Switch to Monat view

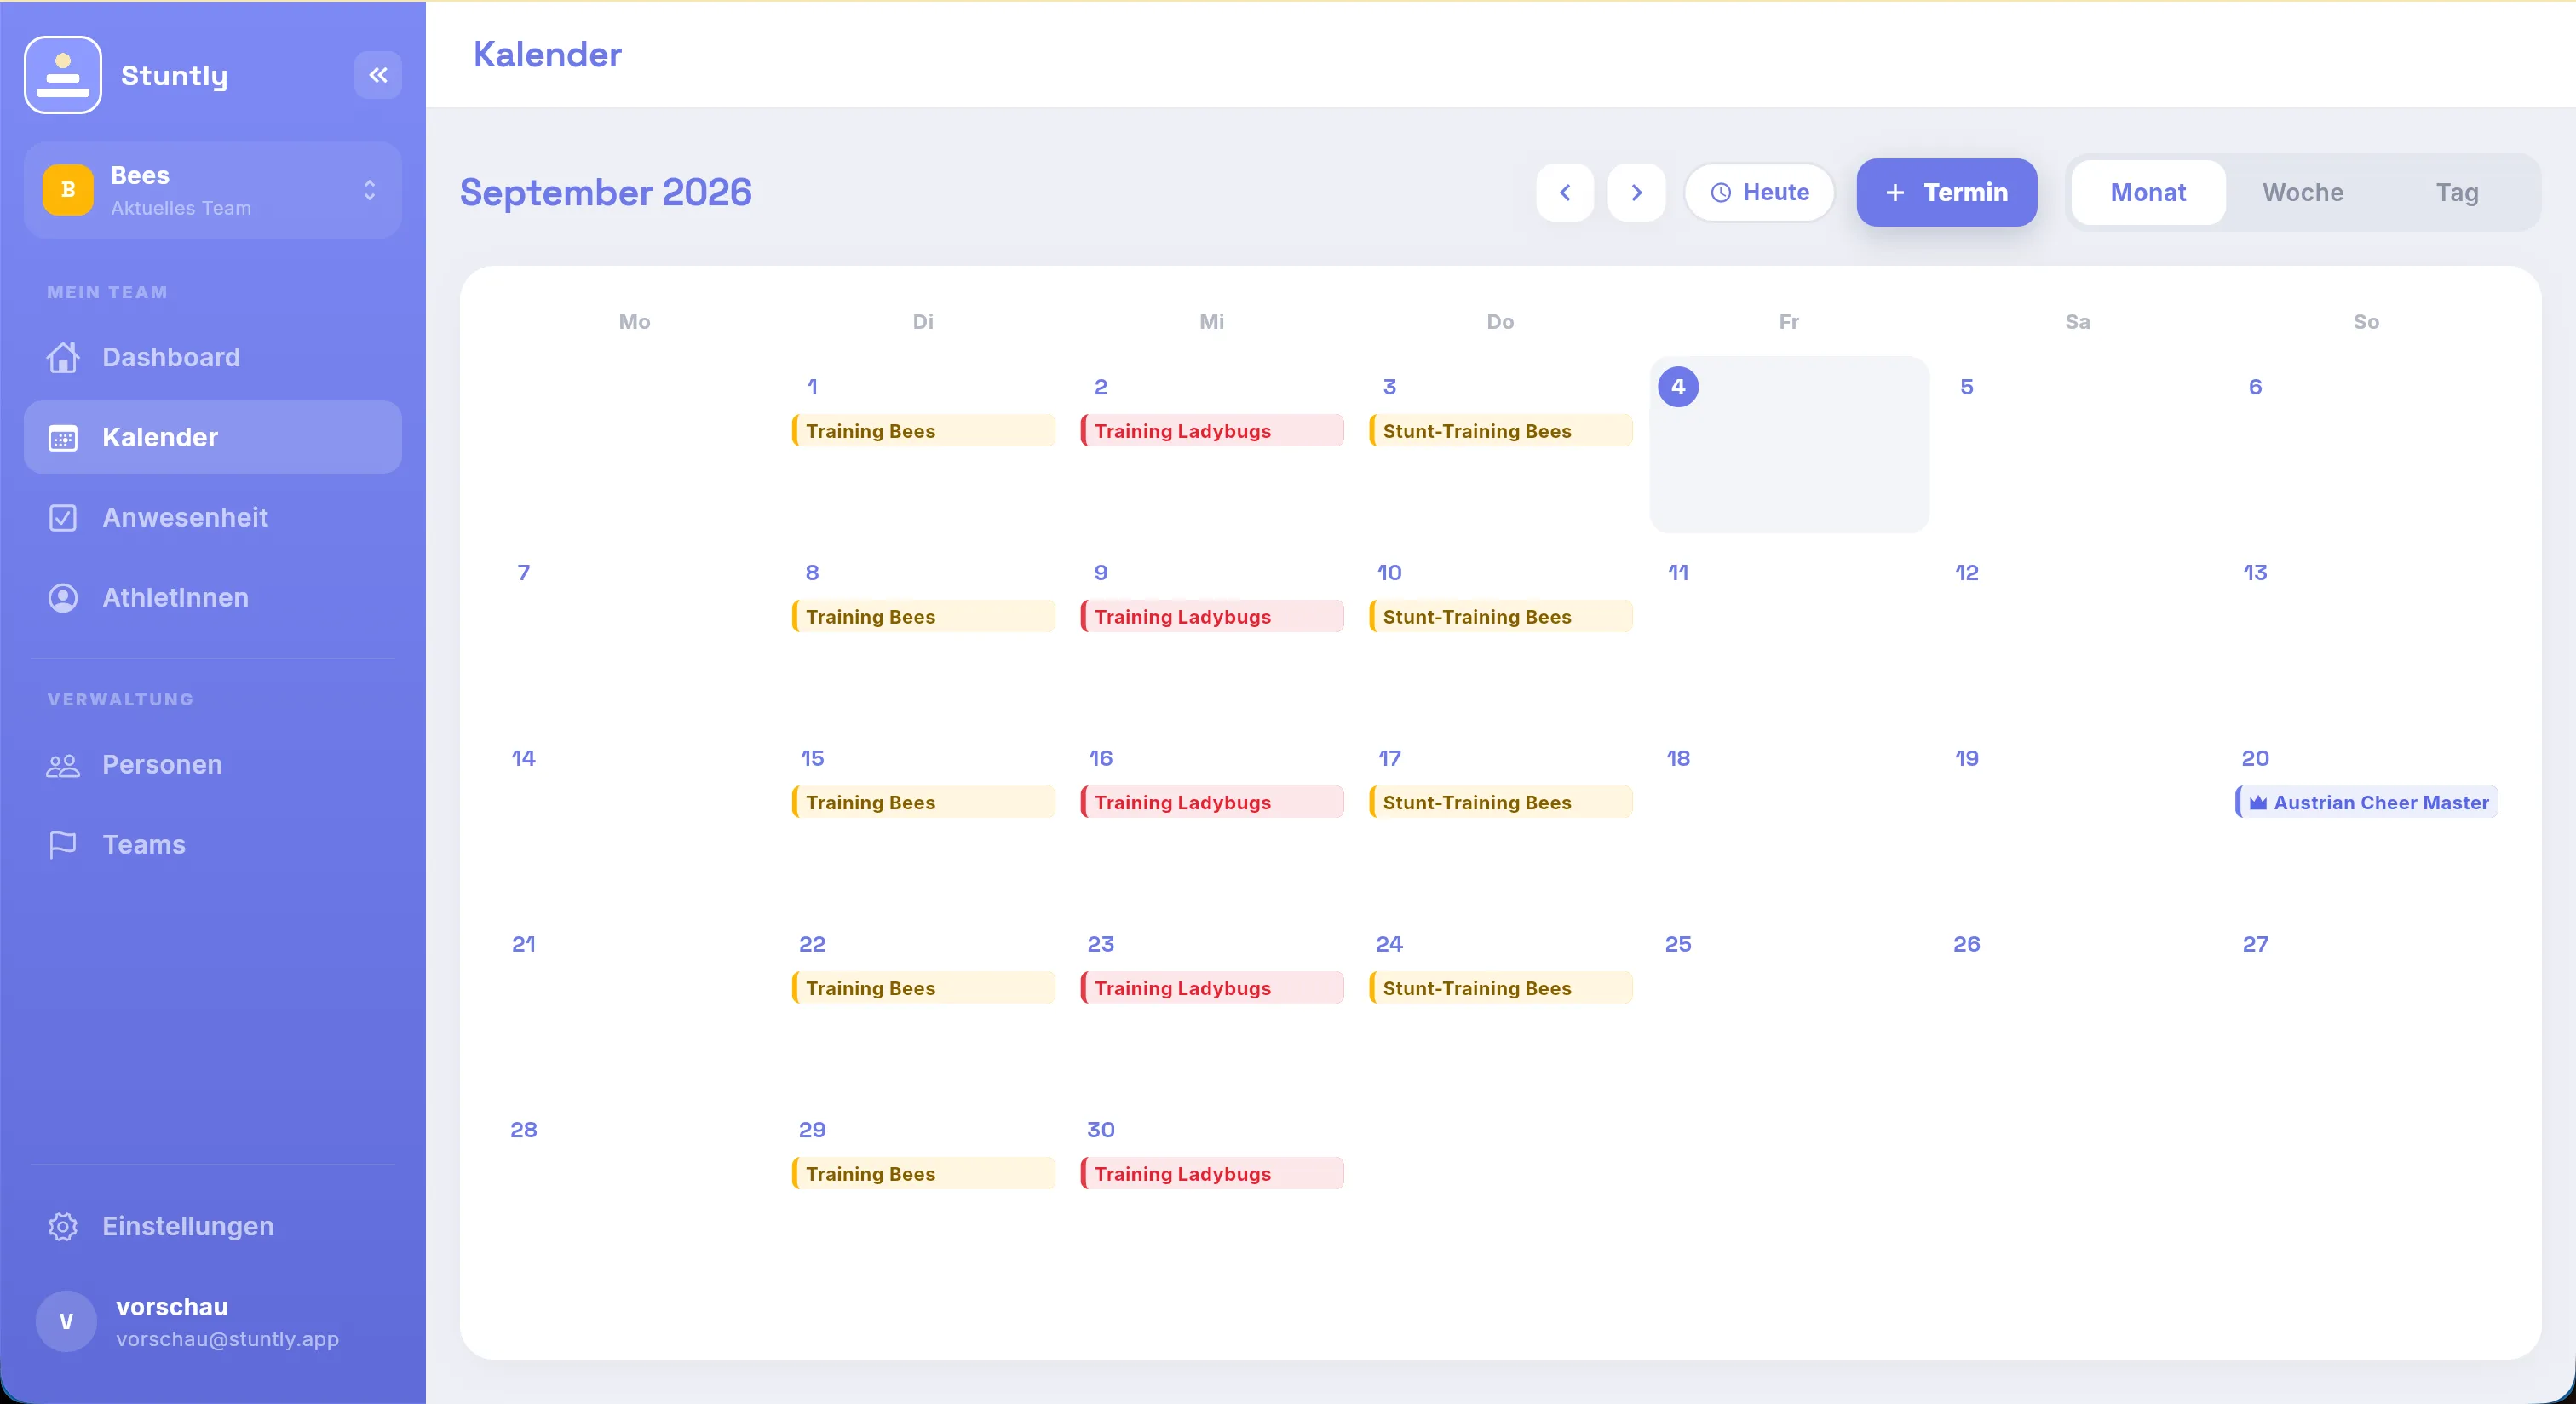[x=2148, y=192]
